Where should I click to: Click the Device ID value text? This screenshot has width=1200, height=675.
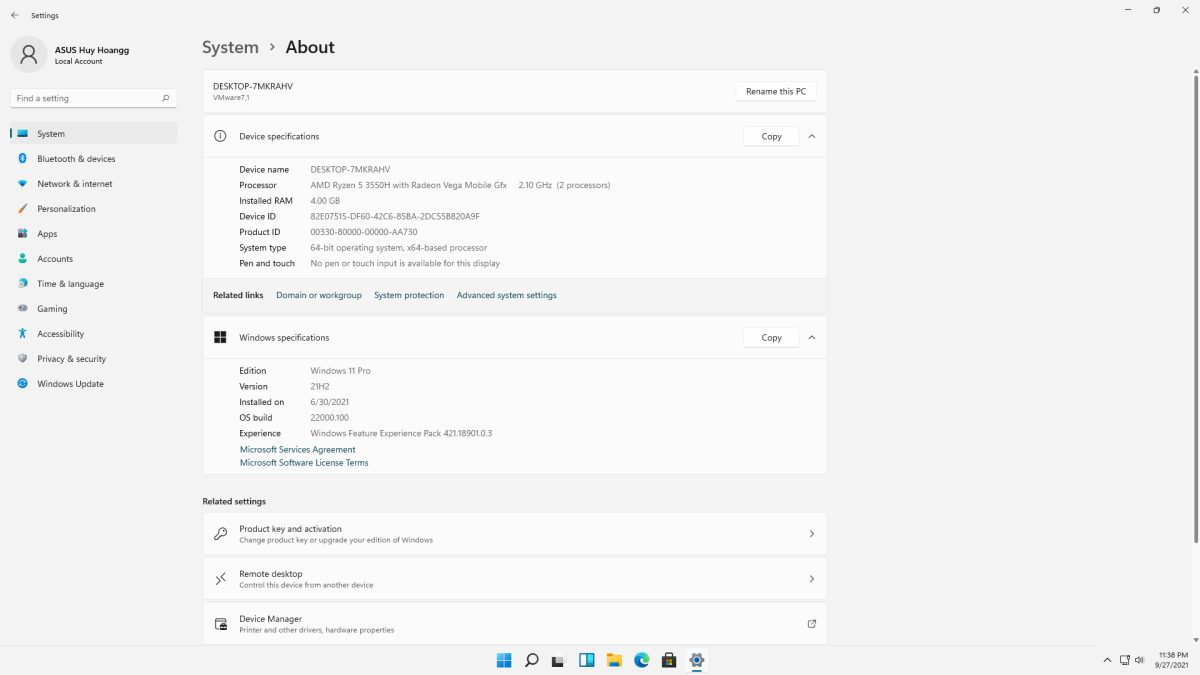[395, 216]
